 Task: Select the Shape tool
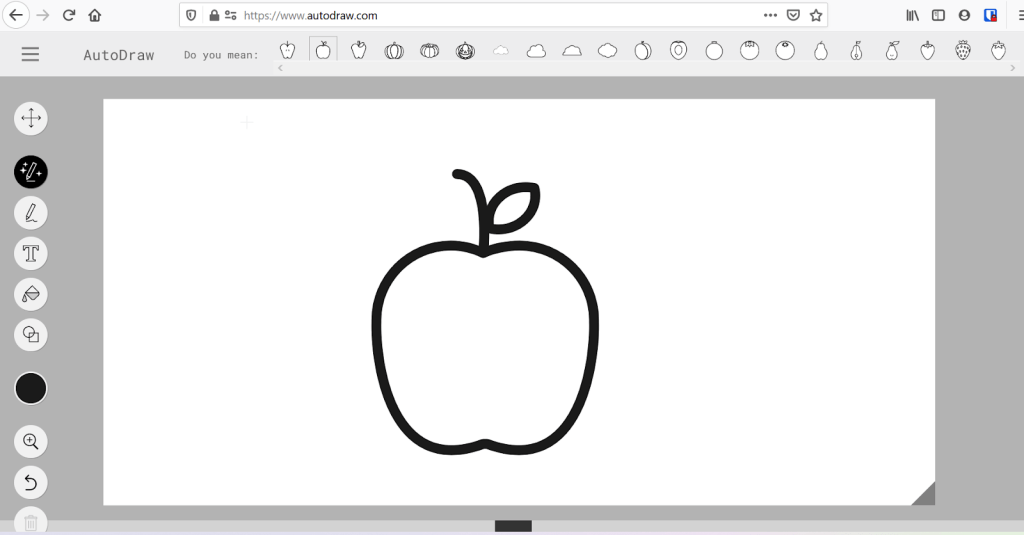[x=31, y=334]
